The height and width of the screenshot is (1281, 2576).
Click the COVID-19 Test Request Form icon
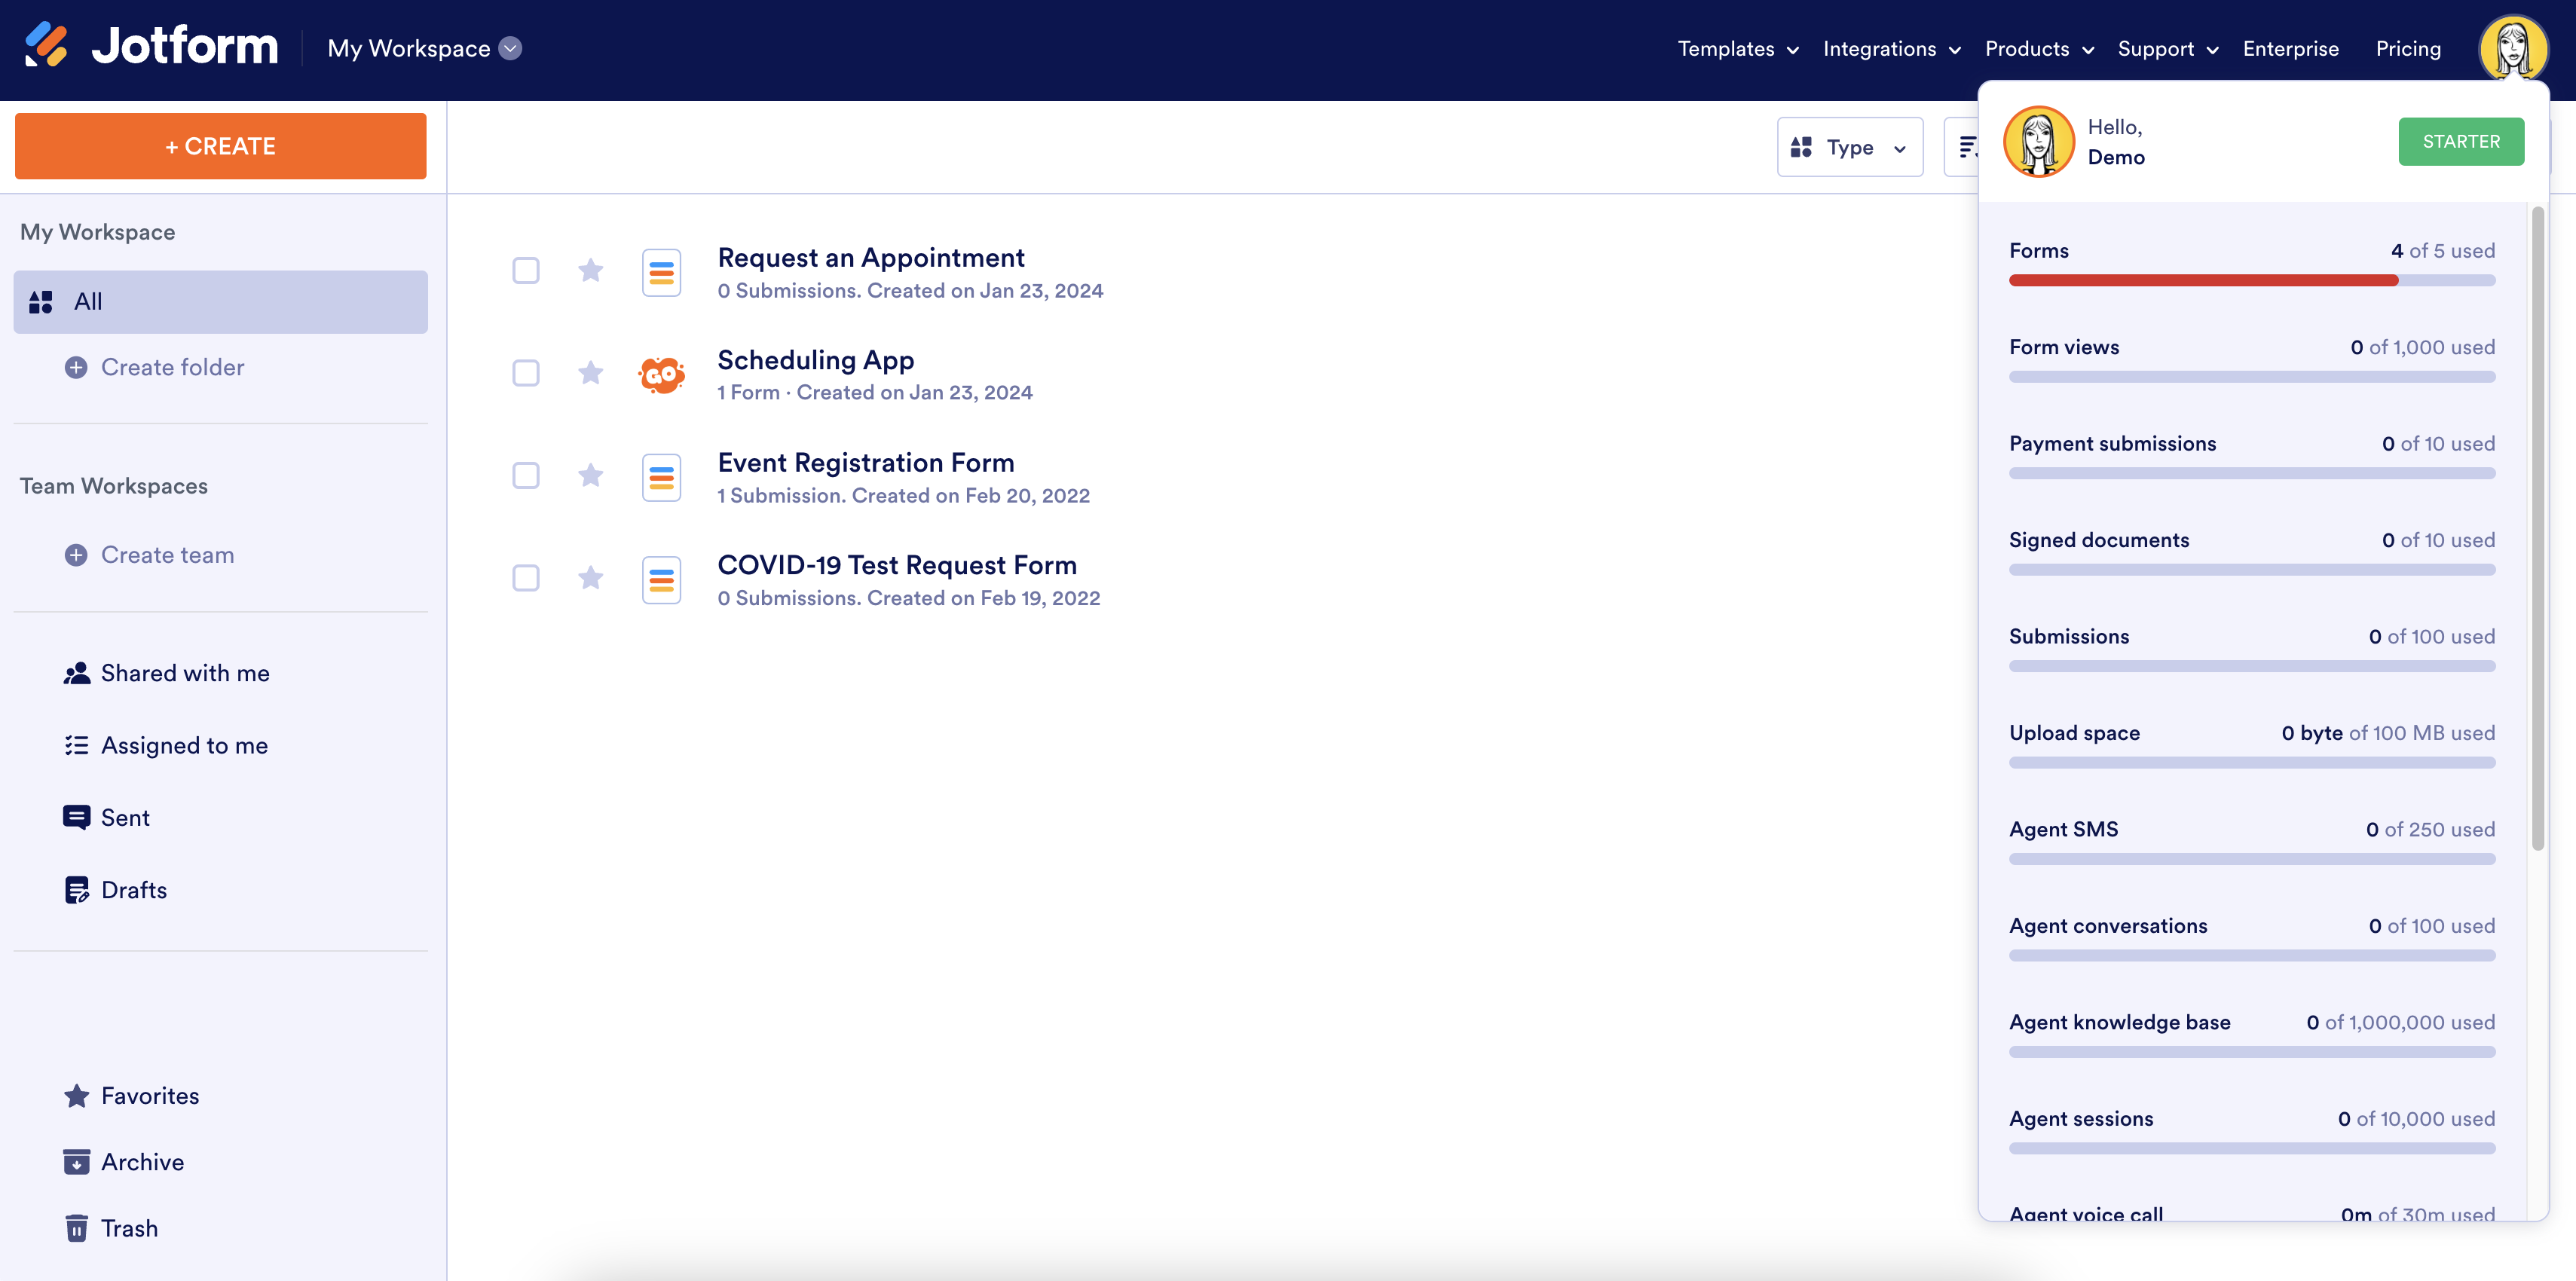pyautogui.click(x=661, y=580)
